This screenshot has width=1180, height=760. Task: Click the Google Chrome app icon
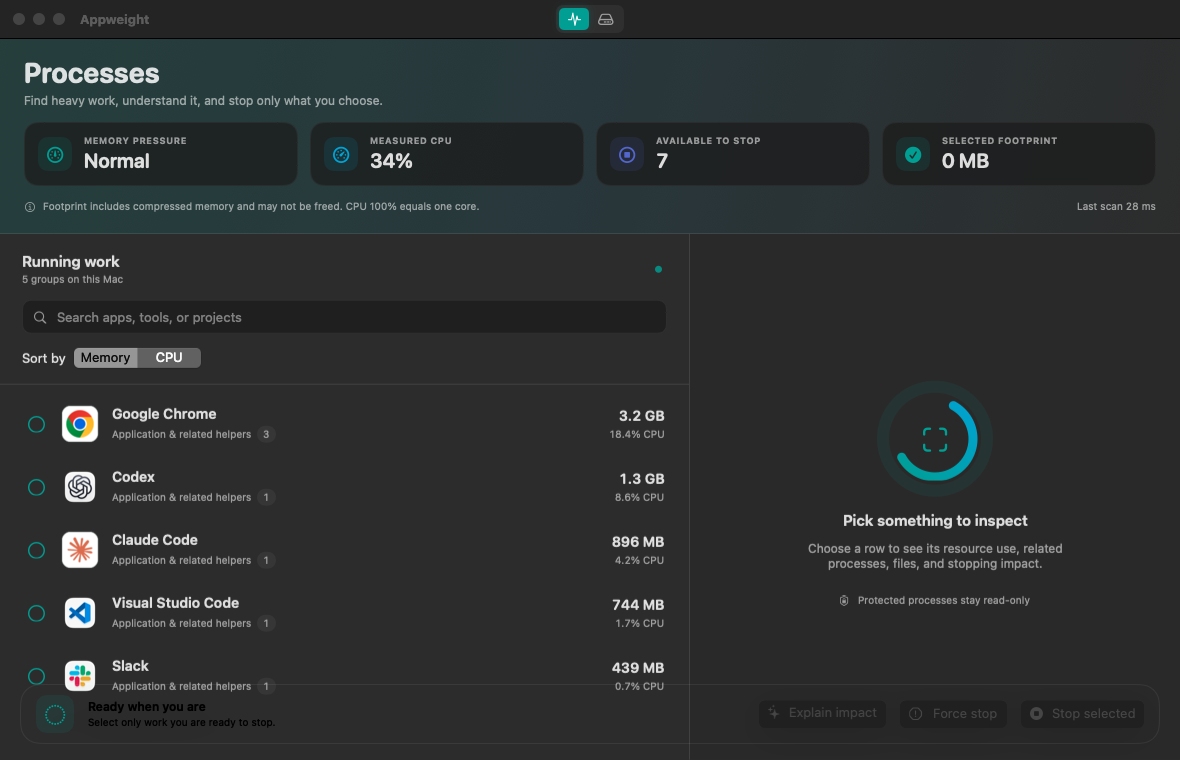tap(80, 424)
